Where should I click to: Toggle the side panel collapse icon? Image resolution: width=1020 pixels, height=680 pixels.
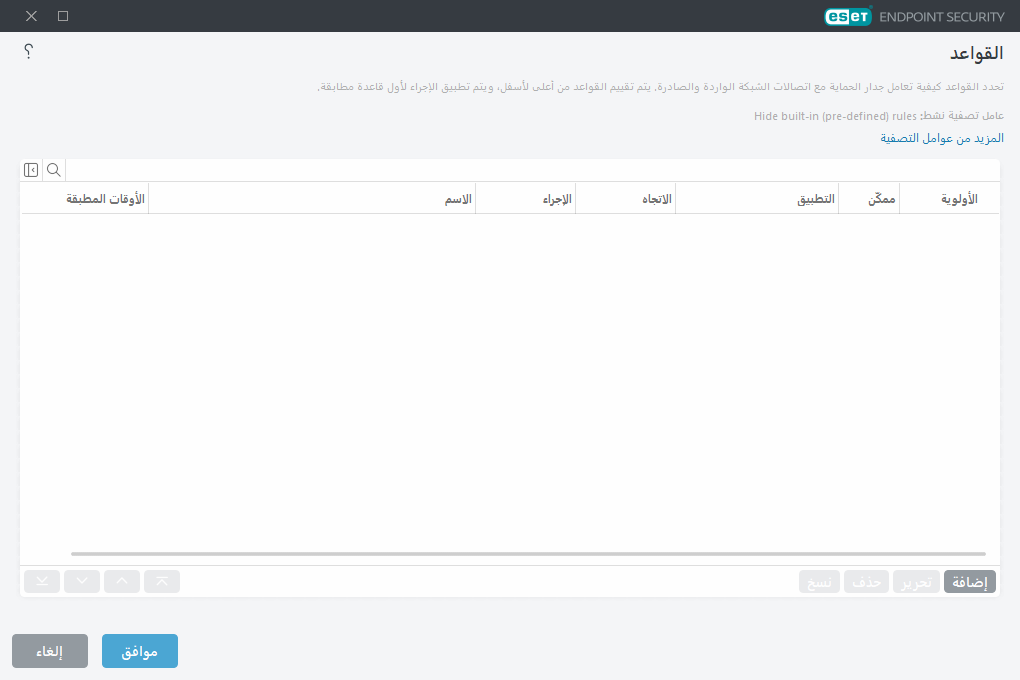[31, 170]
